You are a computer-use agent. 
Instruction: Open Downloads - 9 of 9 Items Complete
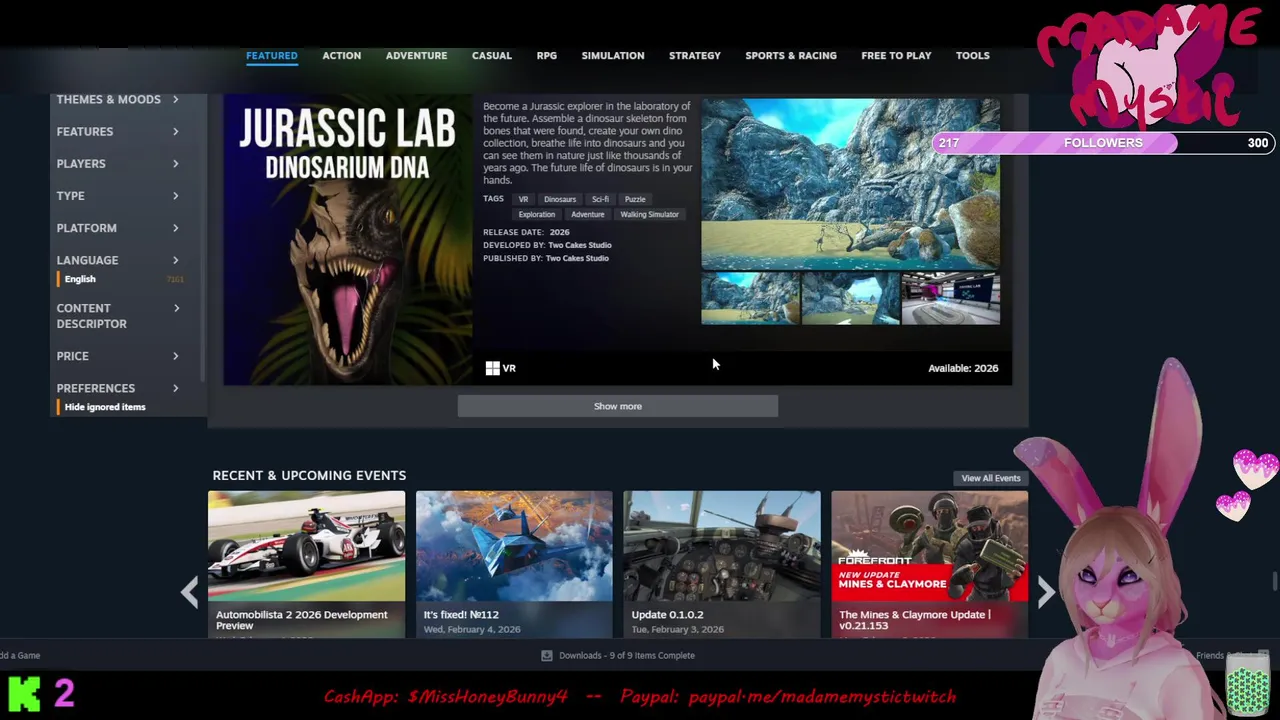click(626, 656)
